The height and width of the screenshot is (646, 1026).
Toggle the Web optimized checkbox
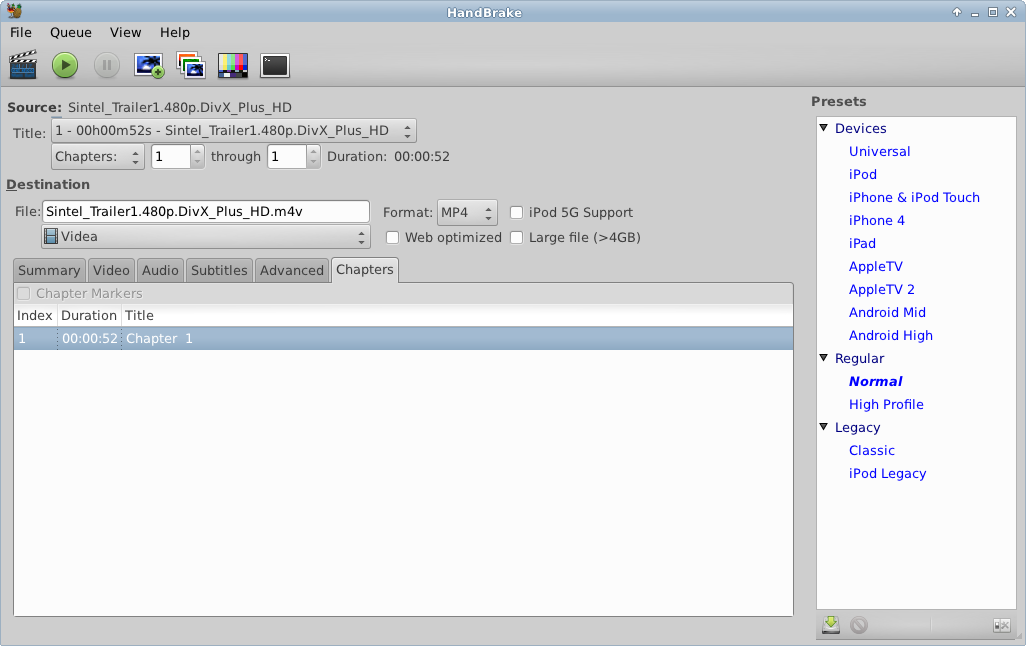pyautogui.click(x=392, y=238)
